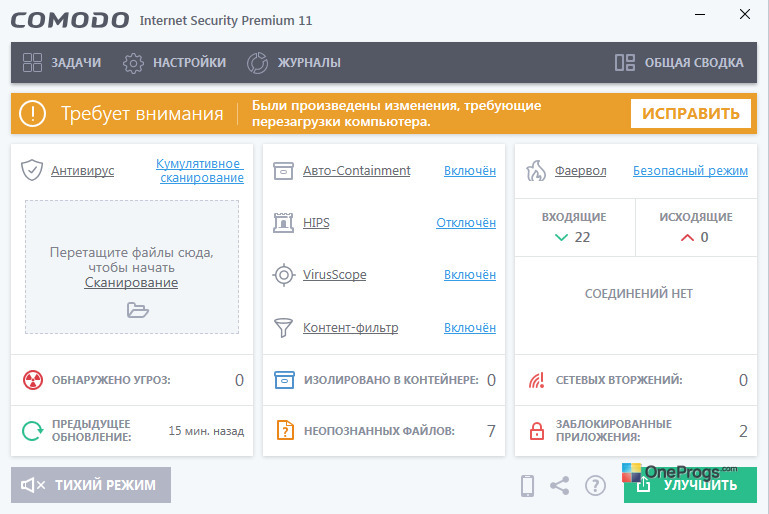
Task: Click the Фаервол flame icon
Action: tap(536, 170)
